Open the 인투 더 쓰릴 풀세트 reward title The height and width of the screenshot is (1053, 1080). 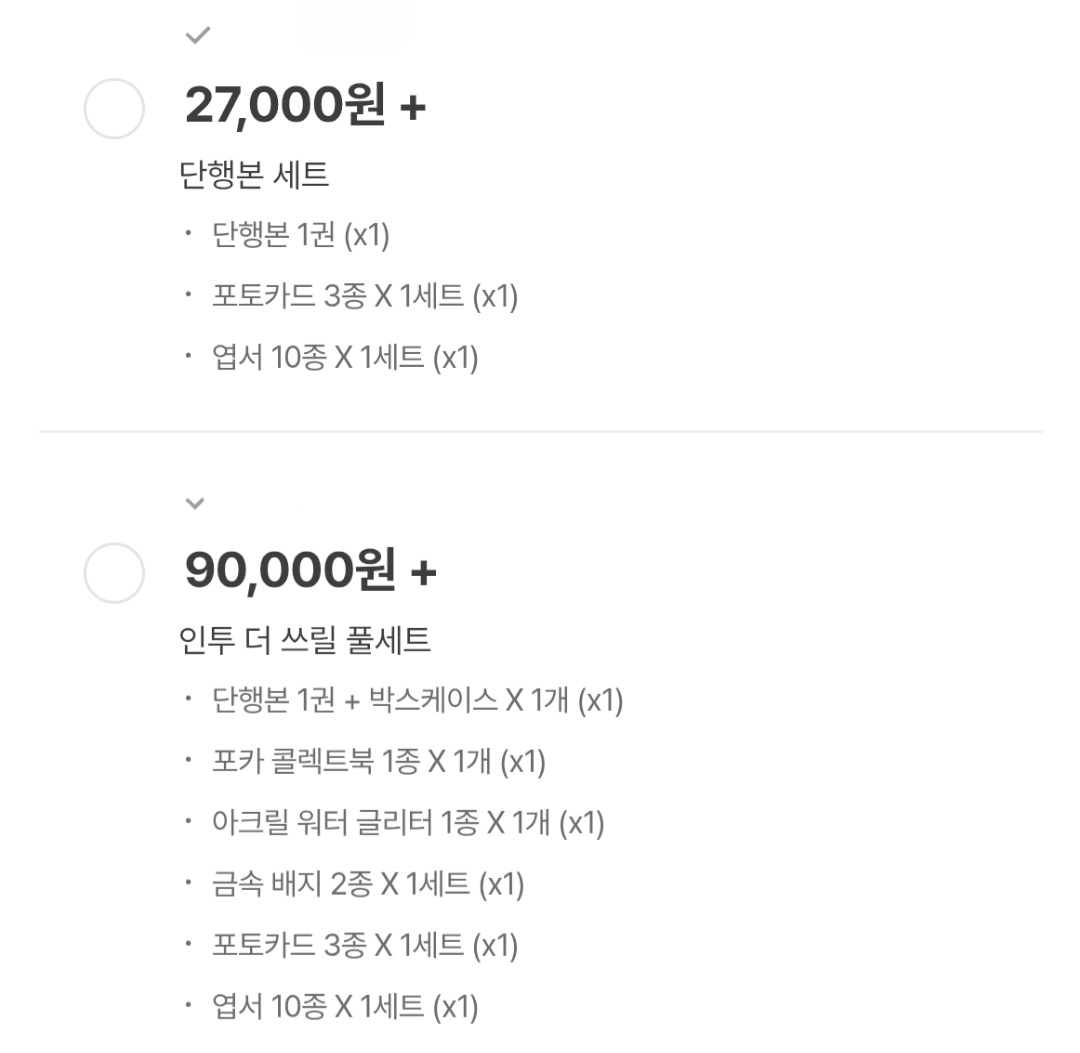coord(304,640)
